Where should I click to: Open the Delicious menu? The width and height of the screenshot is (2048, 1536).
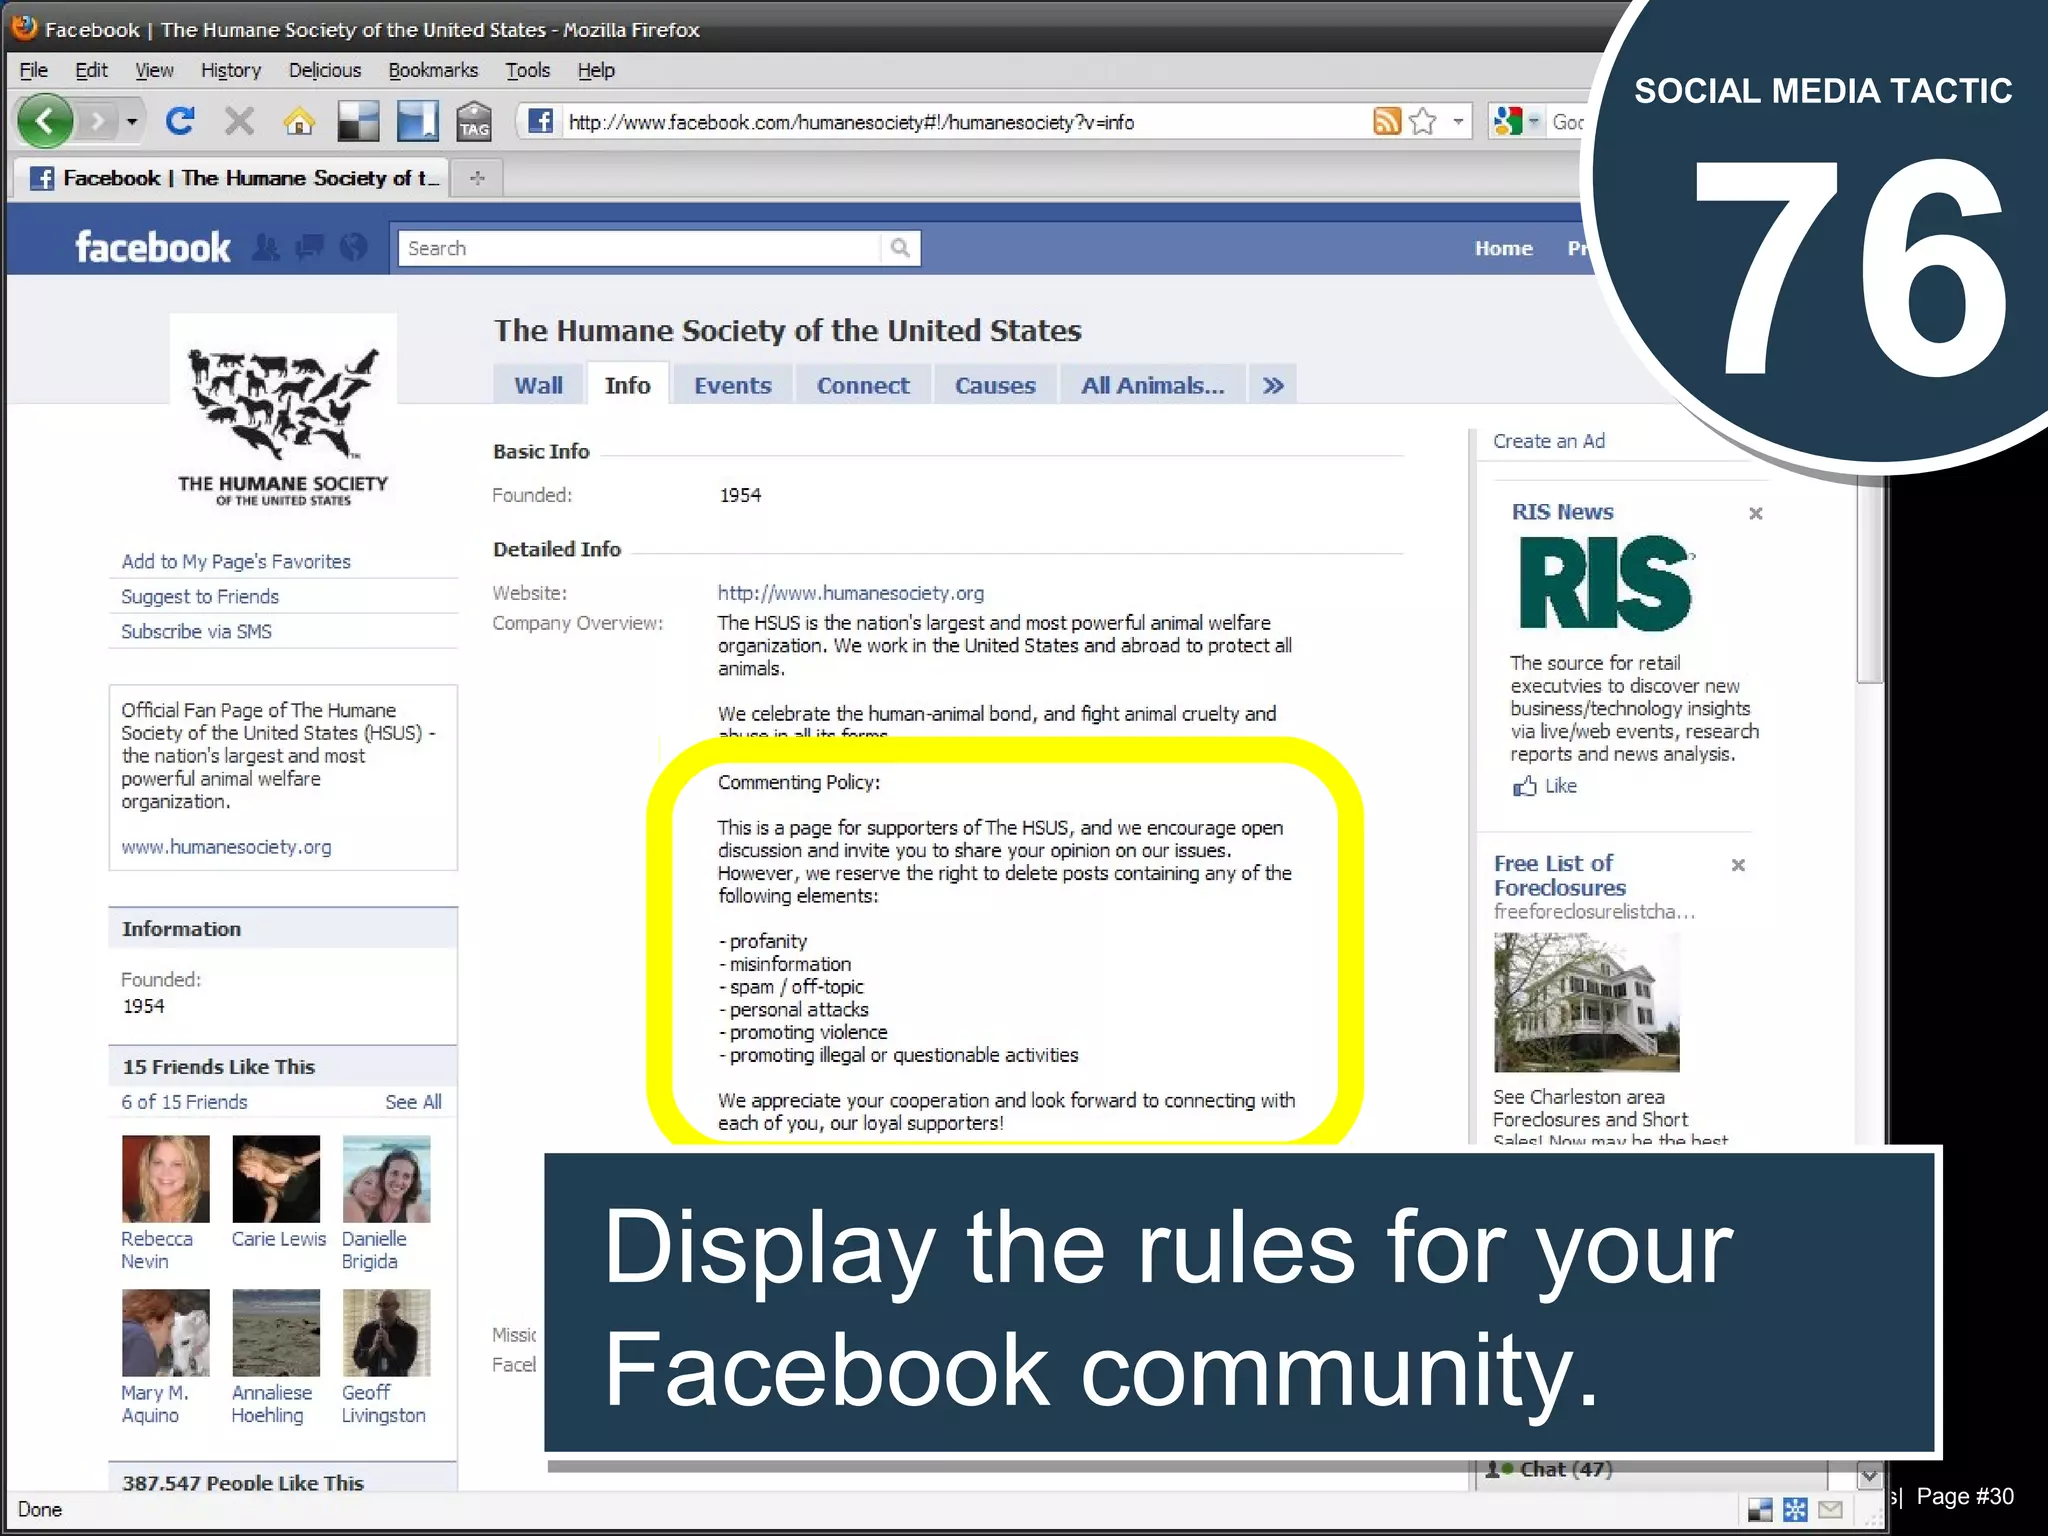pyautogui.click(x=325, y=70)
